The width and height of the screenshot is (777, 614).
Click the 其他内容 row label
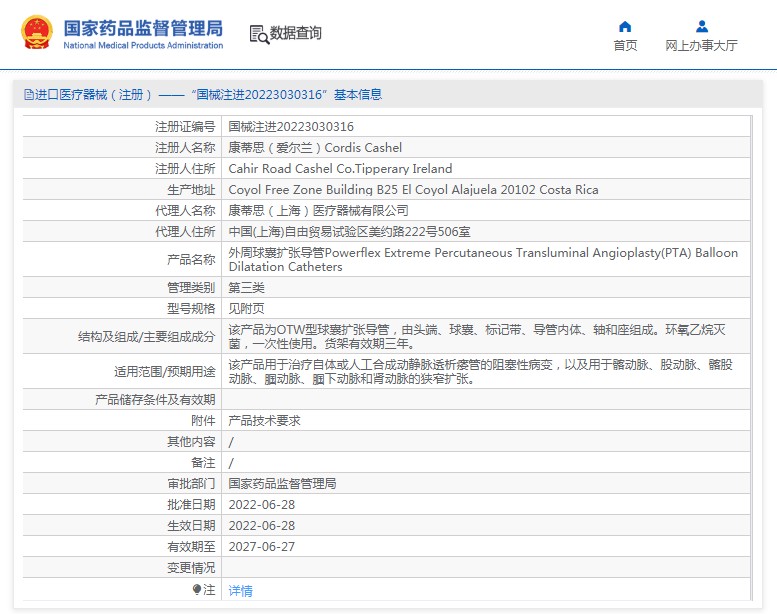point(191,442)
